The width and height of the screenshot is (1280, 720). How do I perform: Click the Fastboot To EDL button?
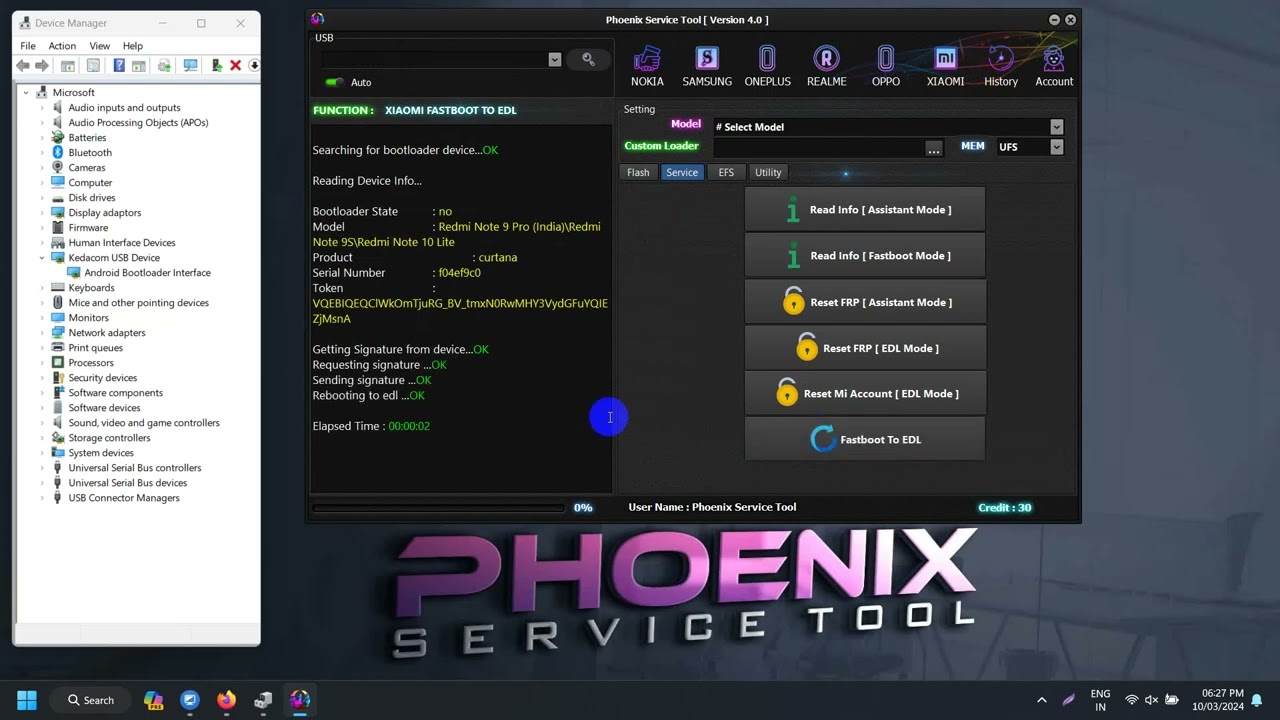click(x=865, y=440)
